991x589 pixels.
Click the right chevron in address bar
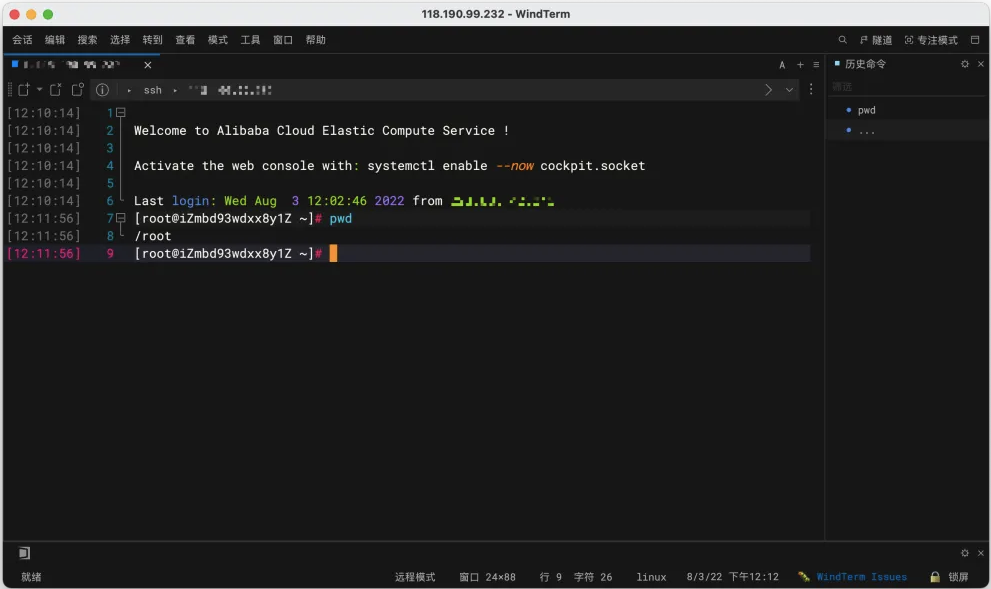[769, 90]
